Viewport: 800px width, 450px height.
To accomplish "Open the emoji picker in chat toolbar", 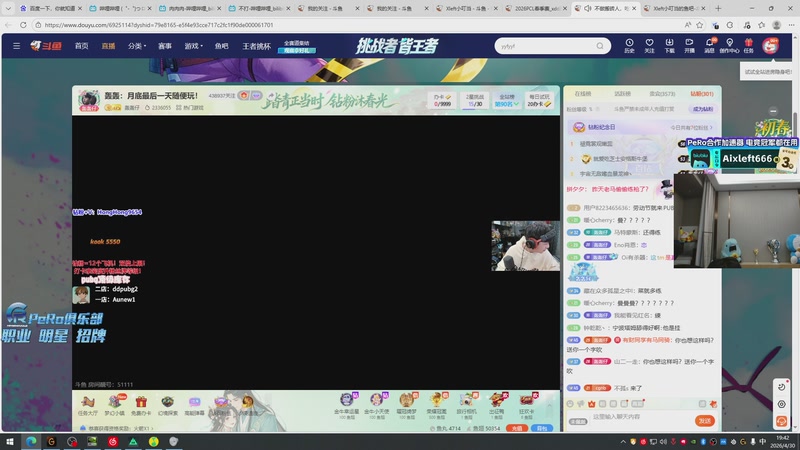I will pyautogui.click(x=570, y=404).
